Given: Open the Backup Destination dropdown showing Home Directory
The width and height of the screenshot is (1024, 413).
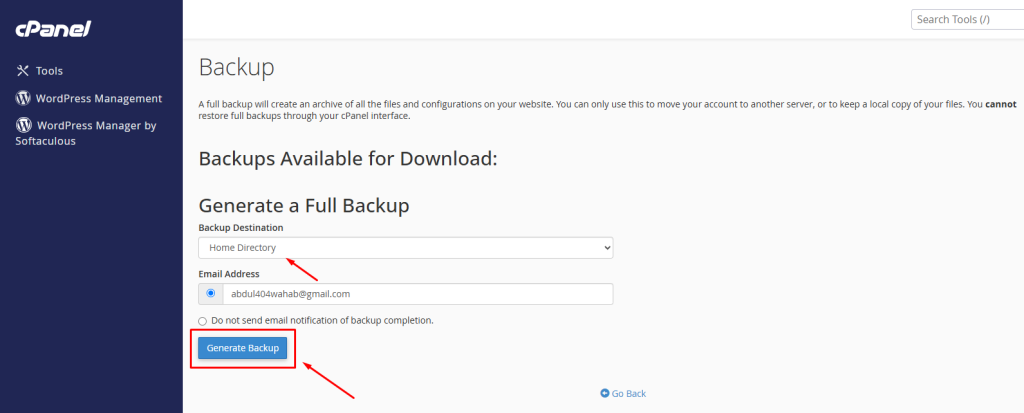Looking at the screenshot, I should (405, 247).
